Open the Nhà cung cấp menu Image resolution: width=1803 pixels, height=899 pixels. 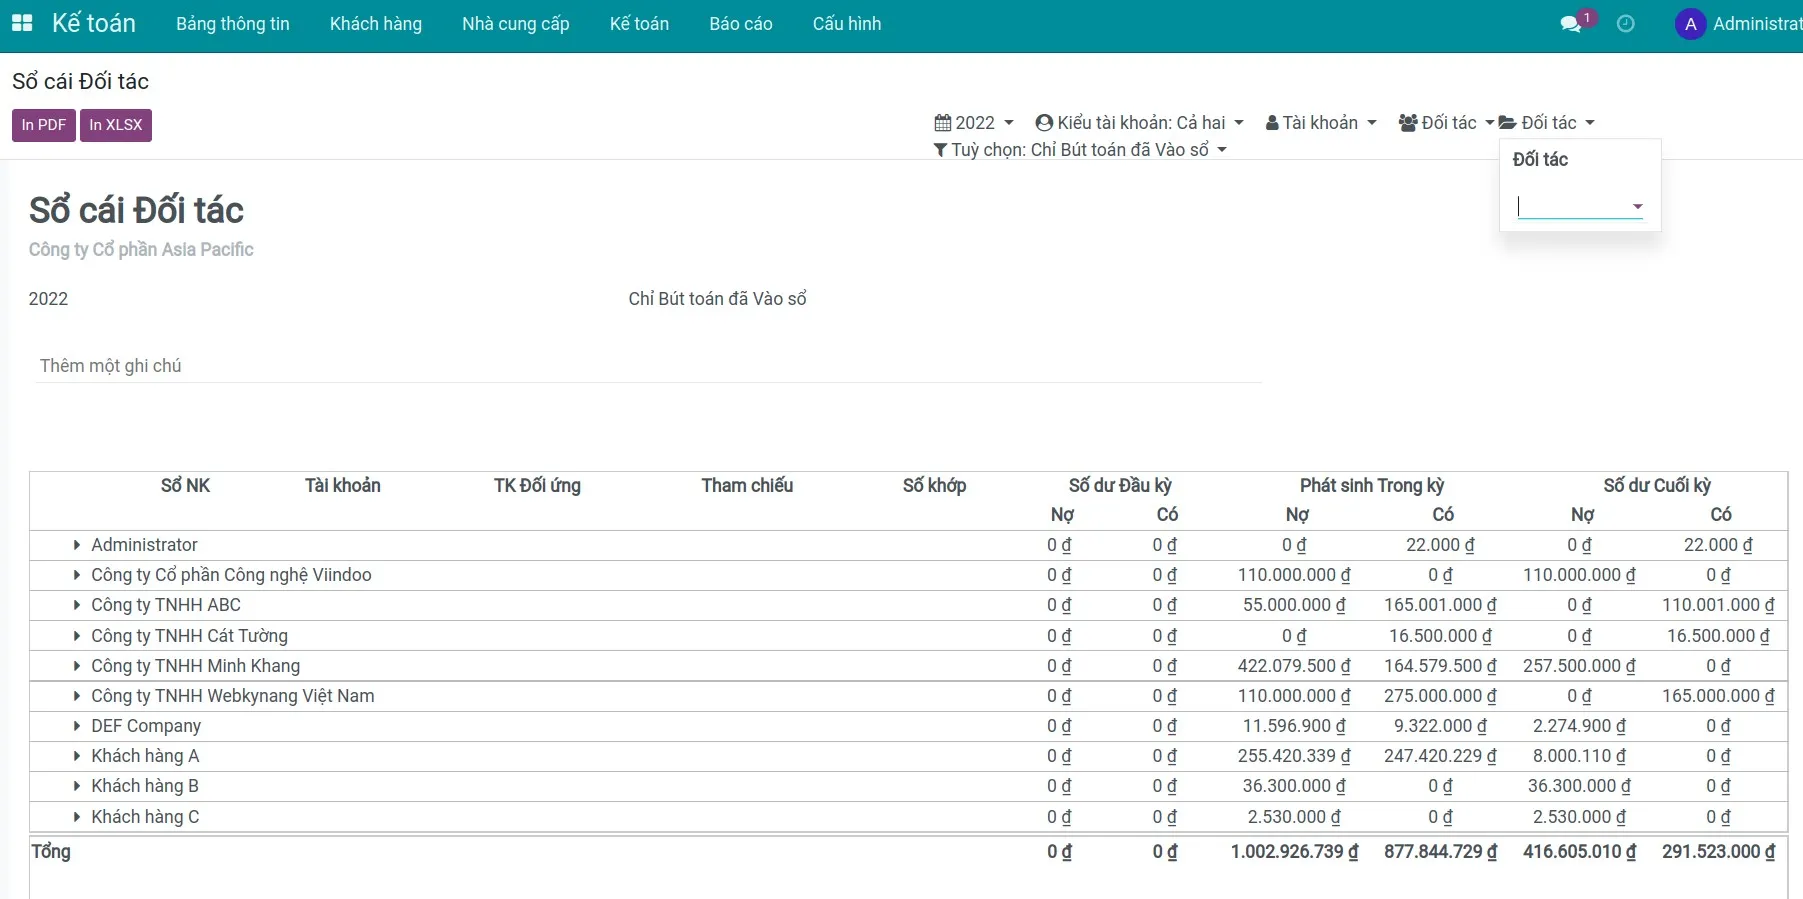pos(516,24)
